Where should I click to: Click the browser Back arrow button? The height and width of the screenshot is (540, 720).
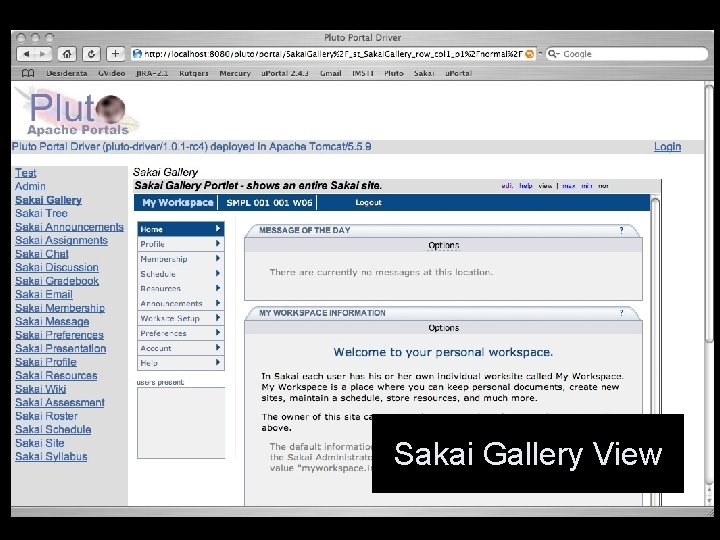(x=26, y=54)
